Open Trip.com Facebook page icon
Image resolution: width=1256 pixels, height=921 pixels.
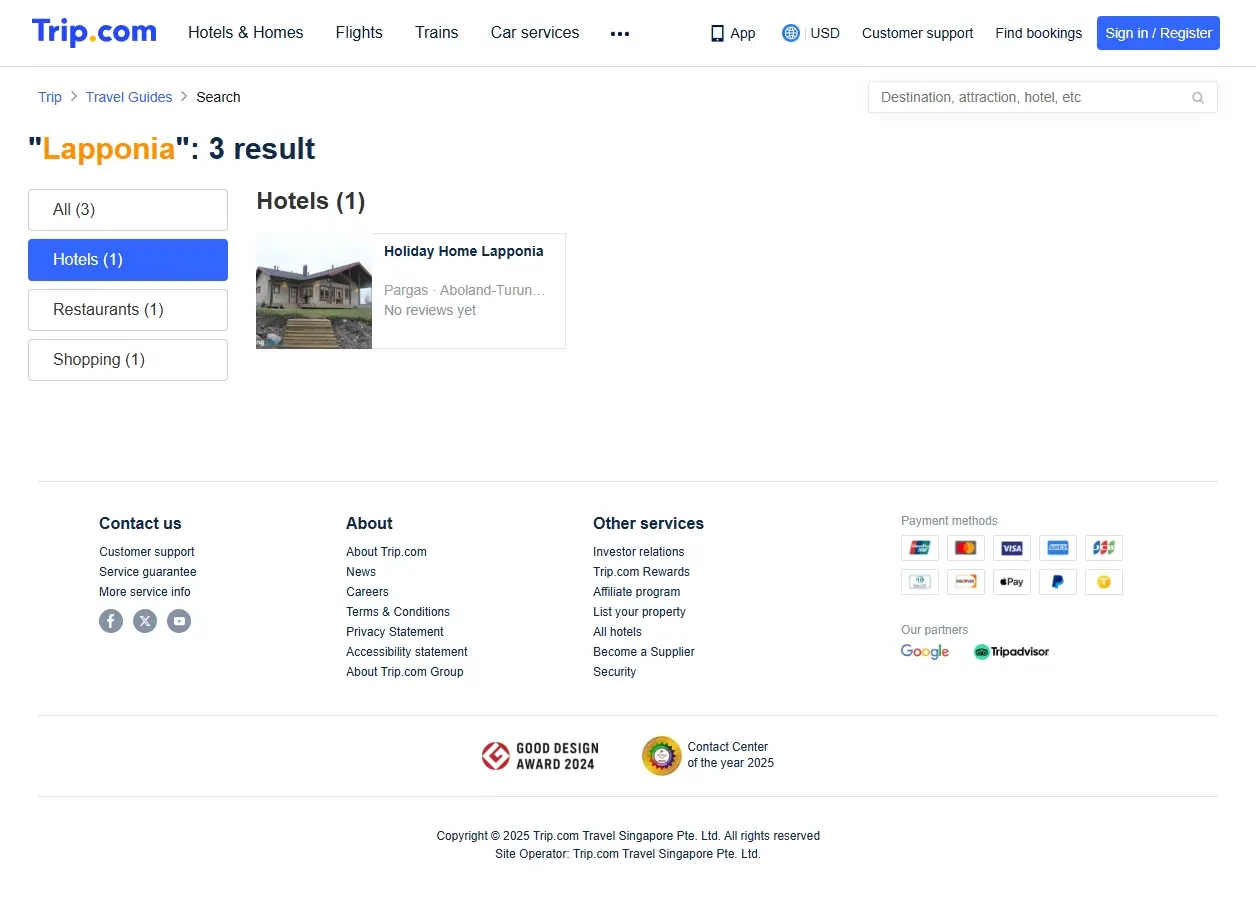point(111,621)
